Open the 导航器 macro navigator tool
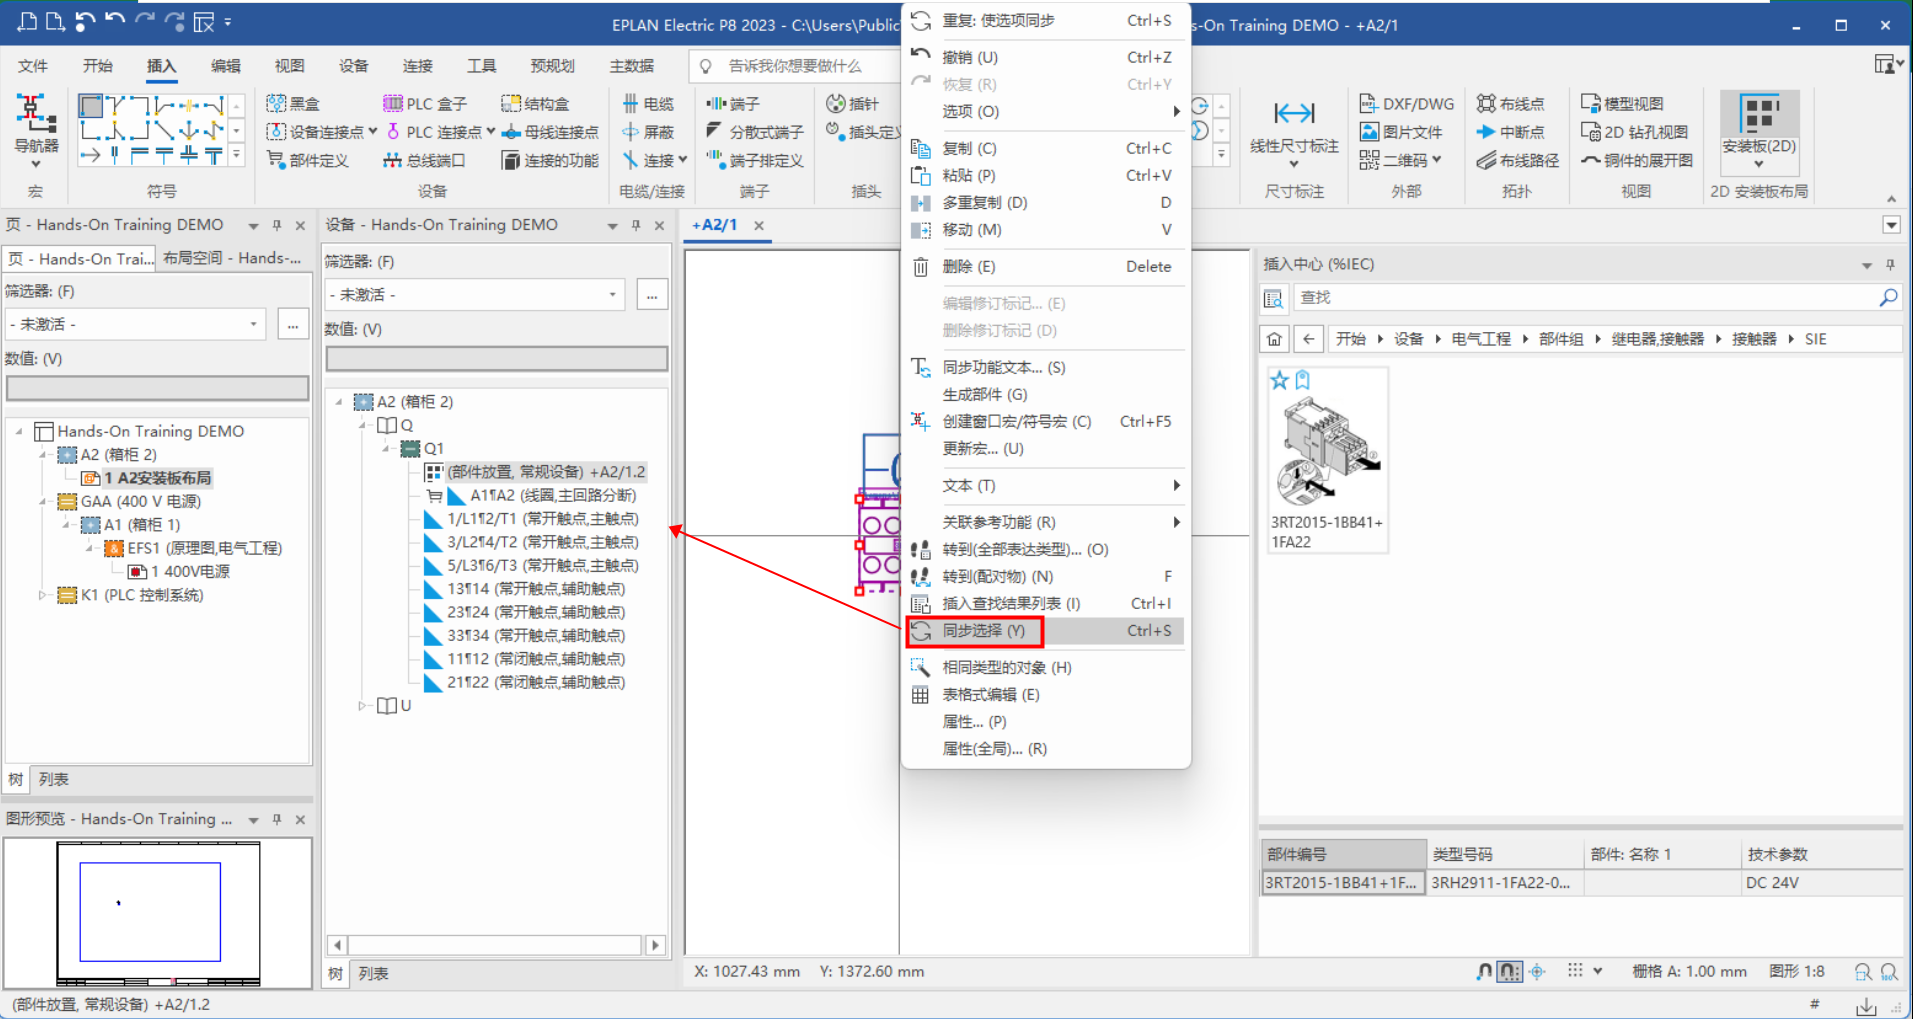Screen dimensions: 1913x1019 pyautogui.click(x=36, y=130)
